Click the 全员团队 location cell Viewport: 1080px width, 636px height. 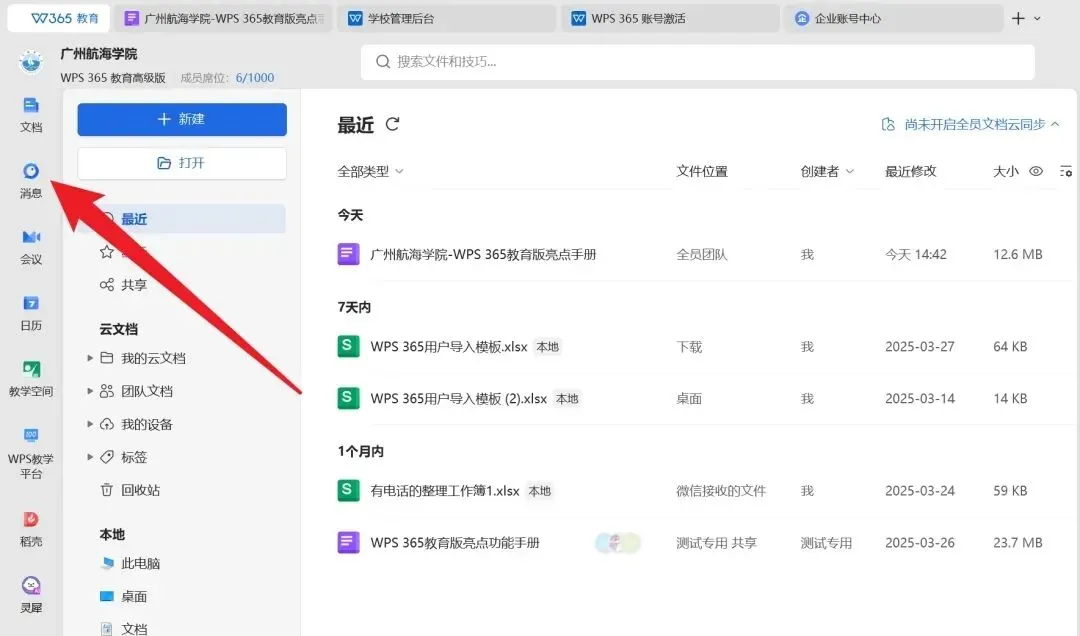701,254
